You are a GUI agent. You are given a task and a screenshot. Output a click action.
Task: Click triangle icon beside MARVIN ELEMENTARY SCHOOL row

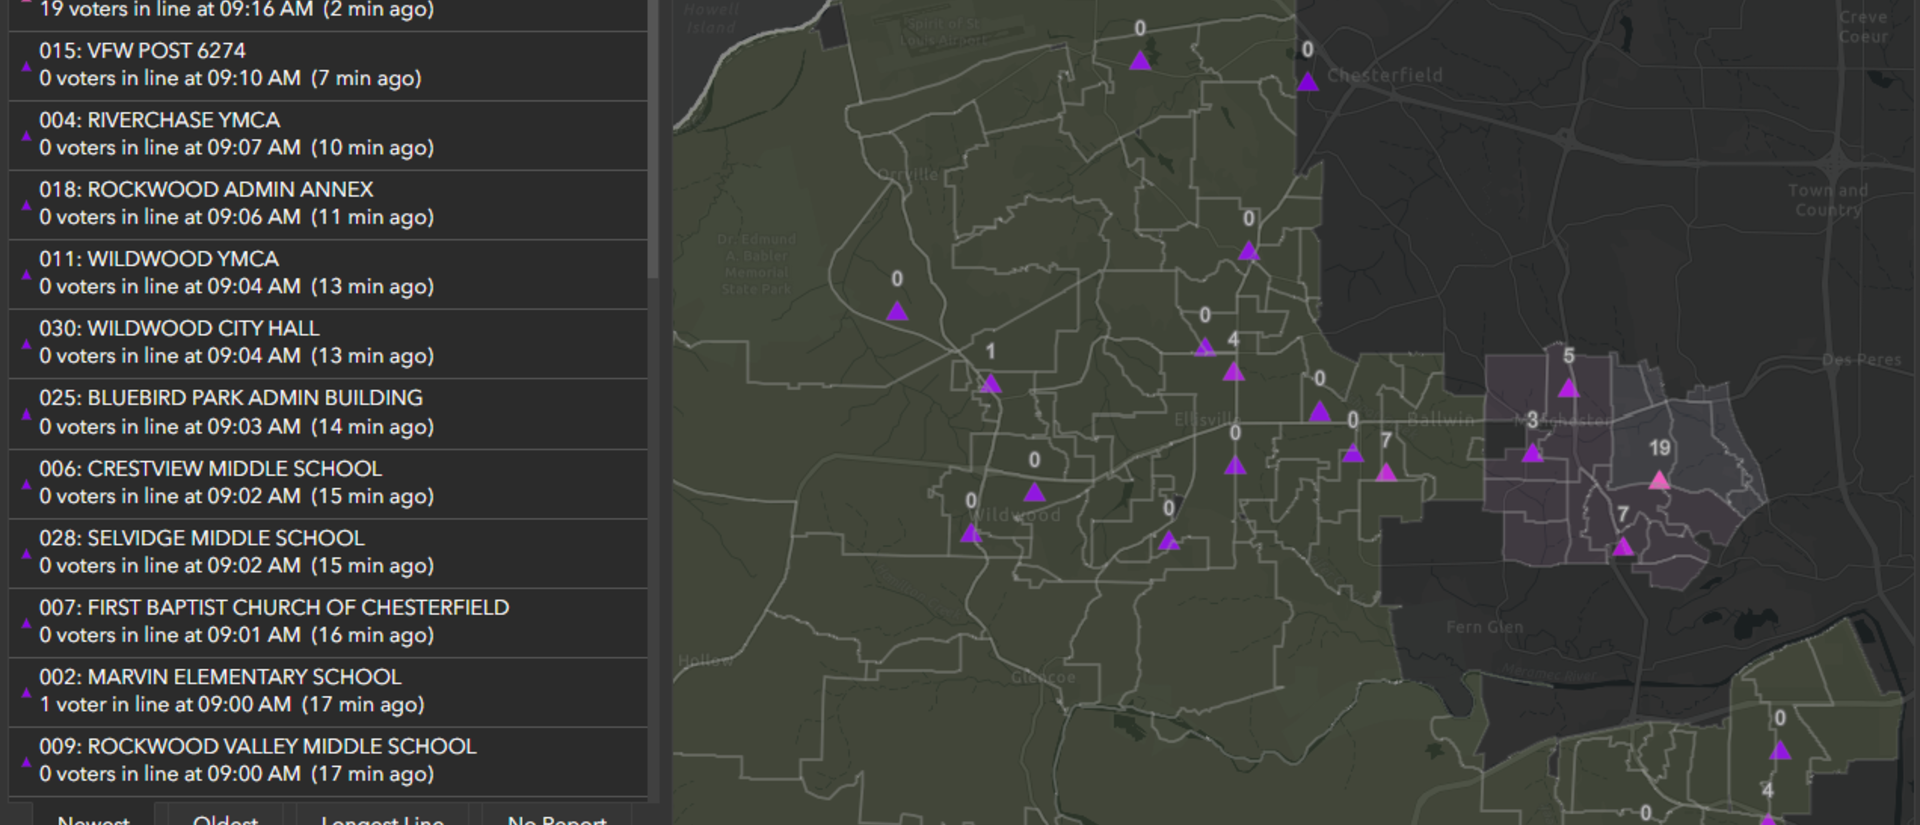pos(26,692)
